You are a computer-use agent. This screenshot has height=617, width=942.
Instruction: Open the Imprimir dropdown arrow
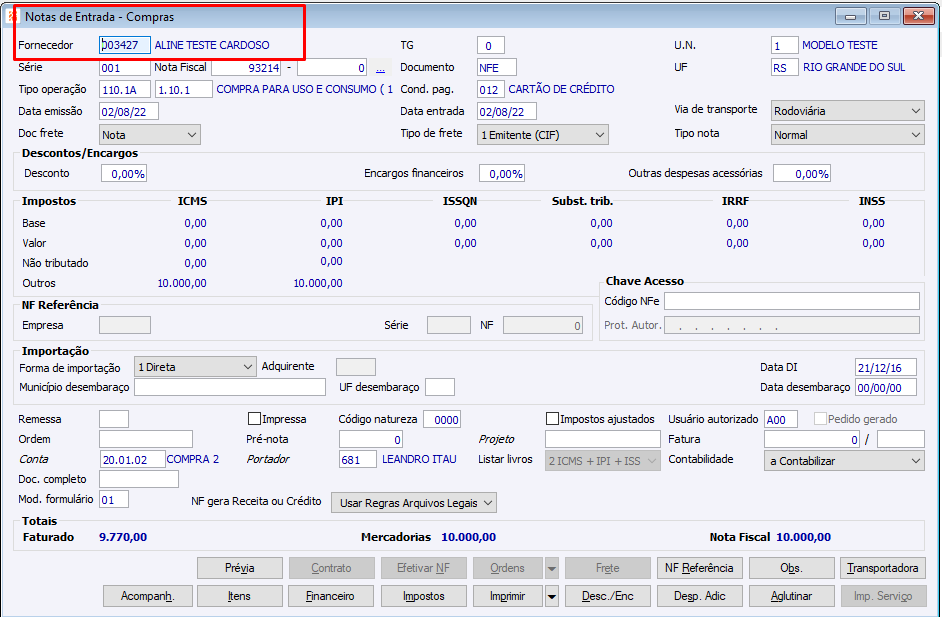552,597
